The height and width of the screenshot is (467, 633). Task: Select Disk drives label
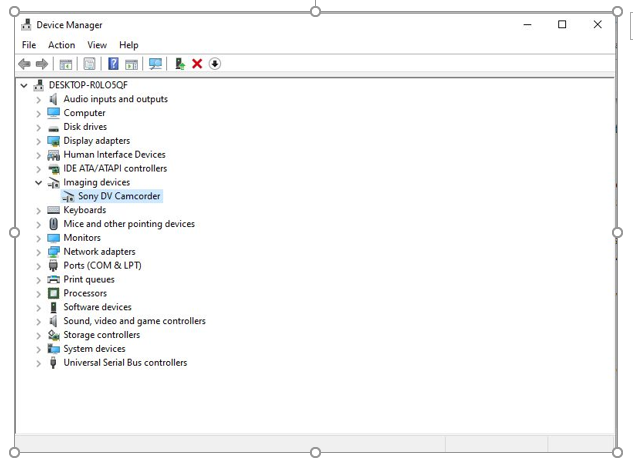85,127
